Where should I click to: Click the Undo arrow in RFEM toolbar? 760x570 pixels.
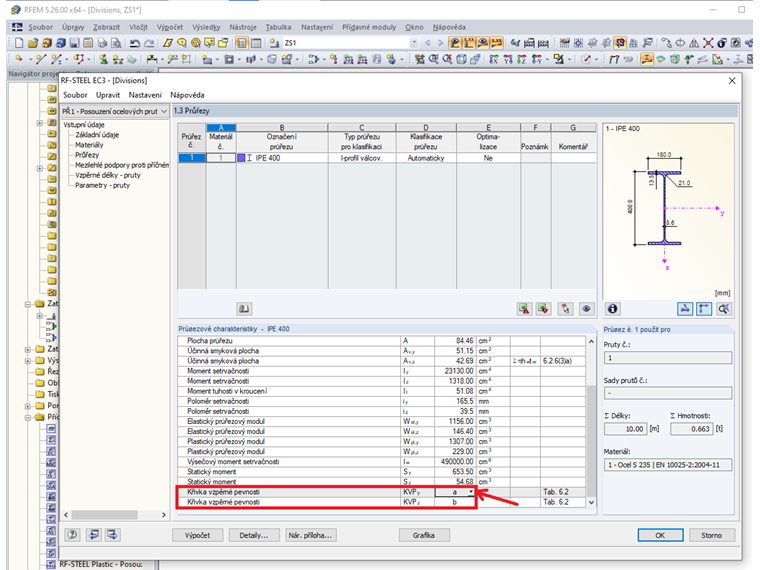pyautogui.click(x=135, y=43)
